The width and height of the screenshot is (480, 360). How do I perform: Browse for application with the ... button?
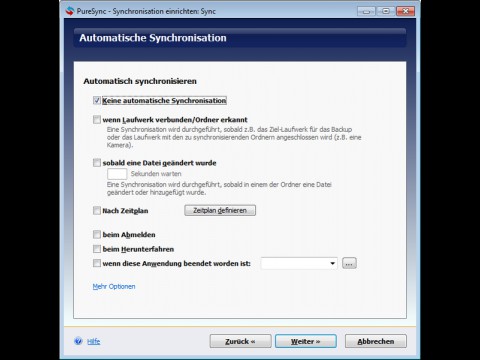click(349, 263)
